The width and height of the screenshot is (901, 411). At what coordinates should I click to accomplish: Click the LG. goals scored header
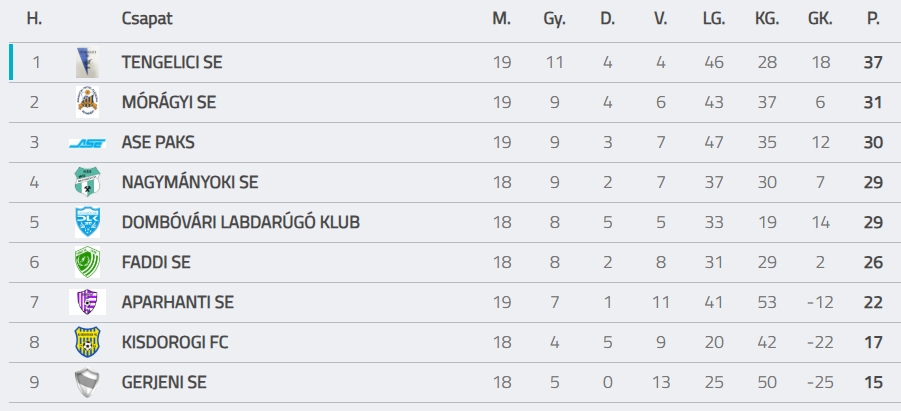click(714, 19)
